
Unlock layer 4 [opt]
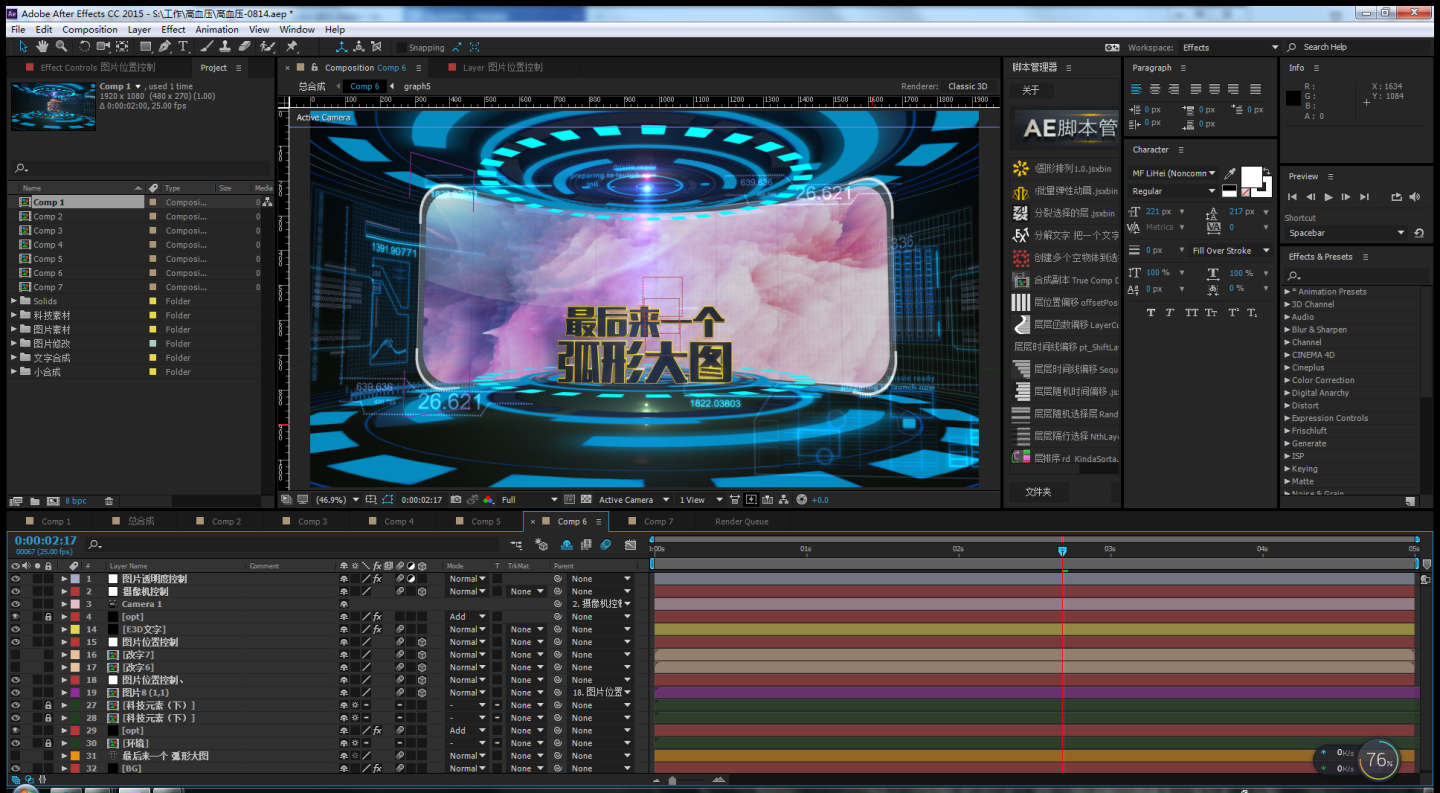click(47, 617)
